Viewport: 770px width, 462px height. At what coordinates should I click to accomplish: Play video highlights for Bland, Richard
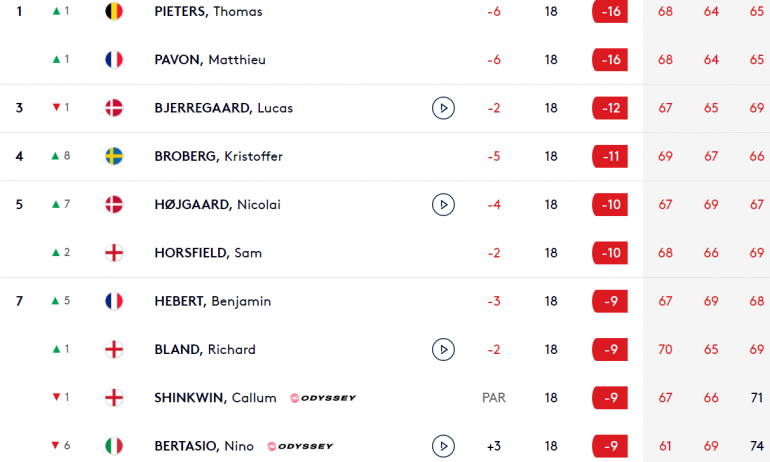pos(443,350)
